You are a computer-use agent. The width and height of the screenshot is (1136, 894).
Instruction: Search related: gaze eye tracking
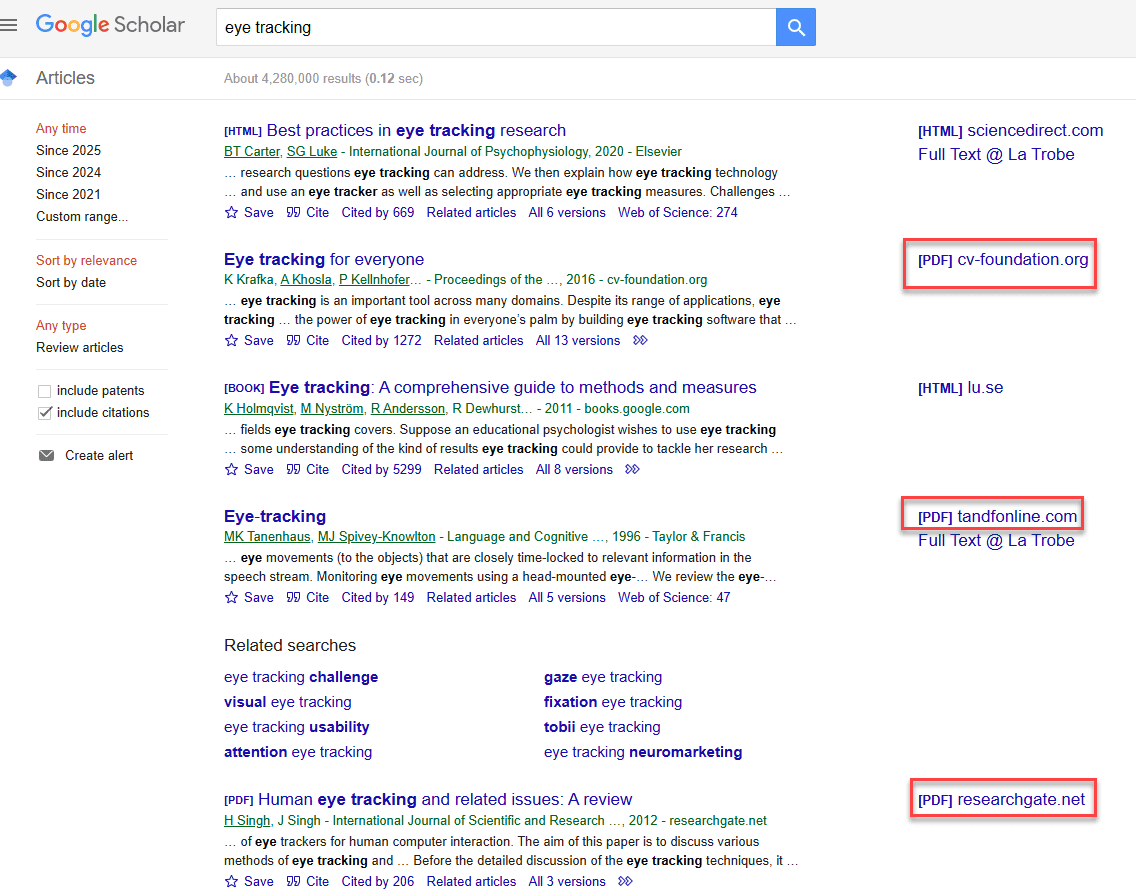point(603,677)
